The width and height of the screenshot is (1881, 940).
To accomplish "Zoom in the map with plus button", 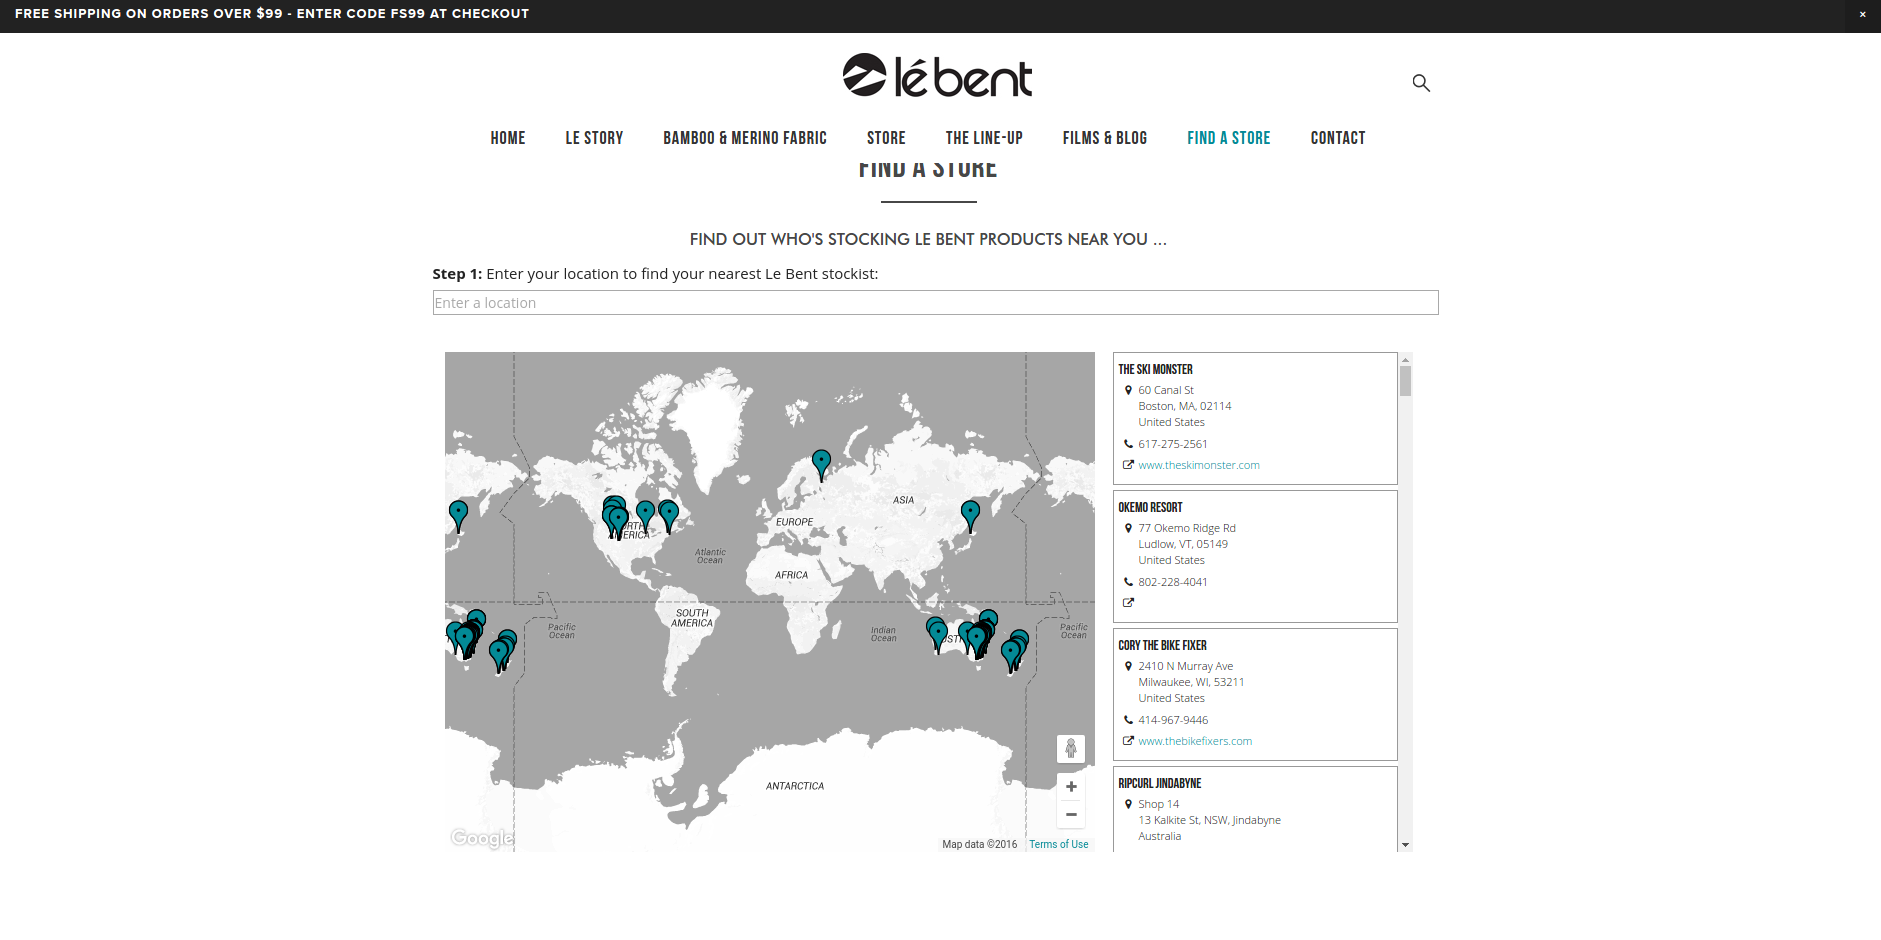I will pyautogui.click(x=1070, y=787).
